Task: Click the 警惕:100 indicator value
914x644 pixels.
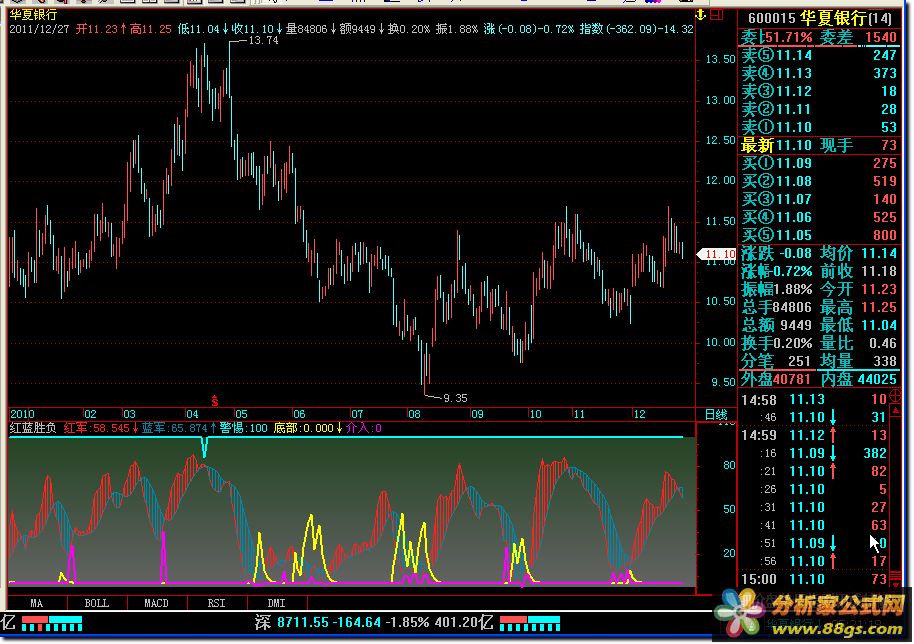Action: [243, 428]
